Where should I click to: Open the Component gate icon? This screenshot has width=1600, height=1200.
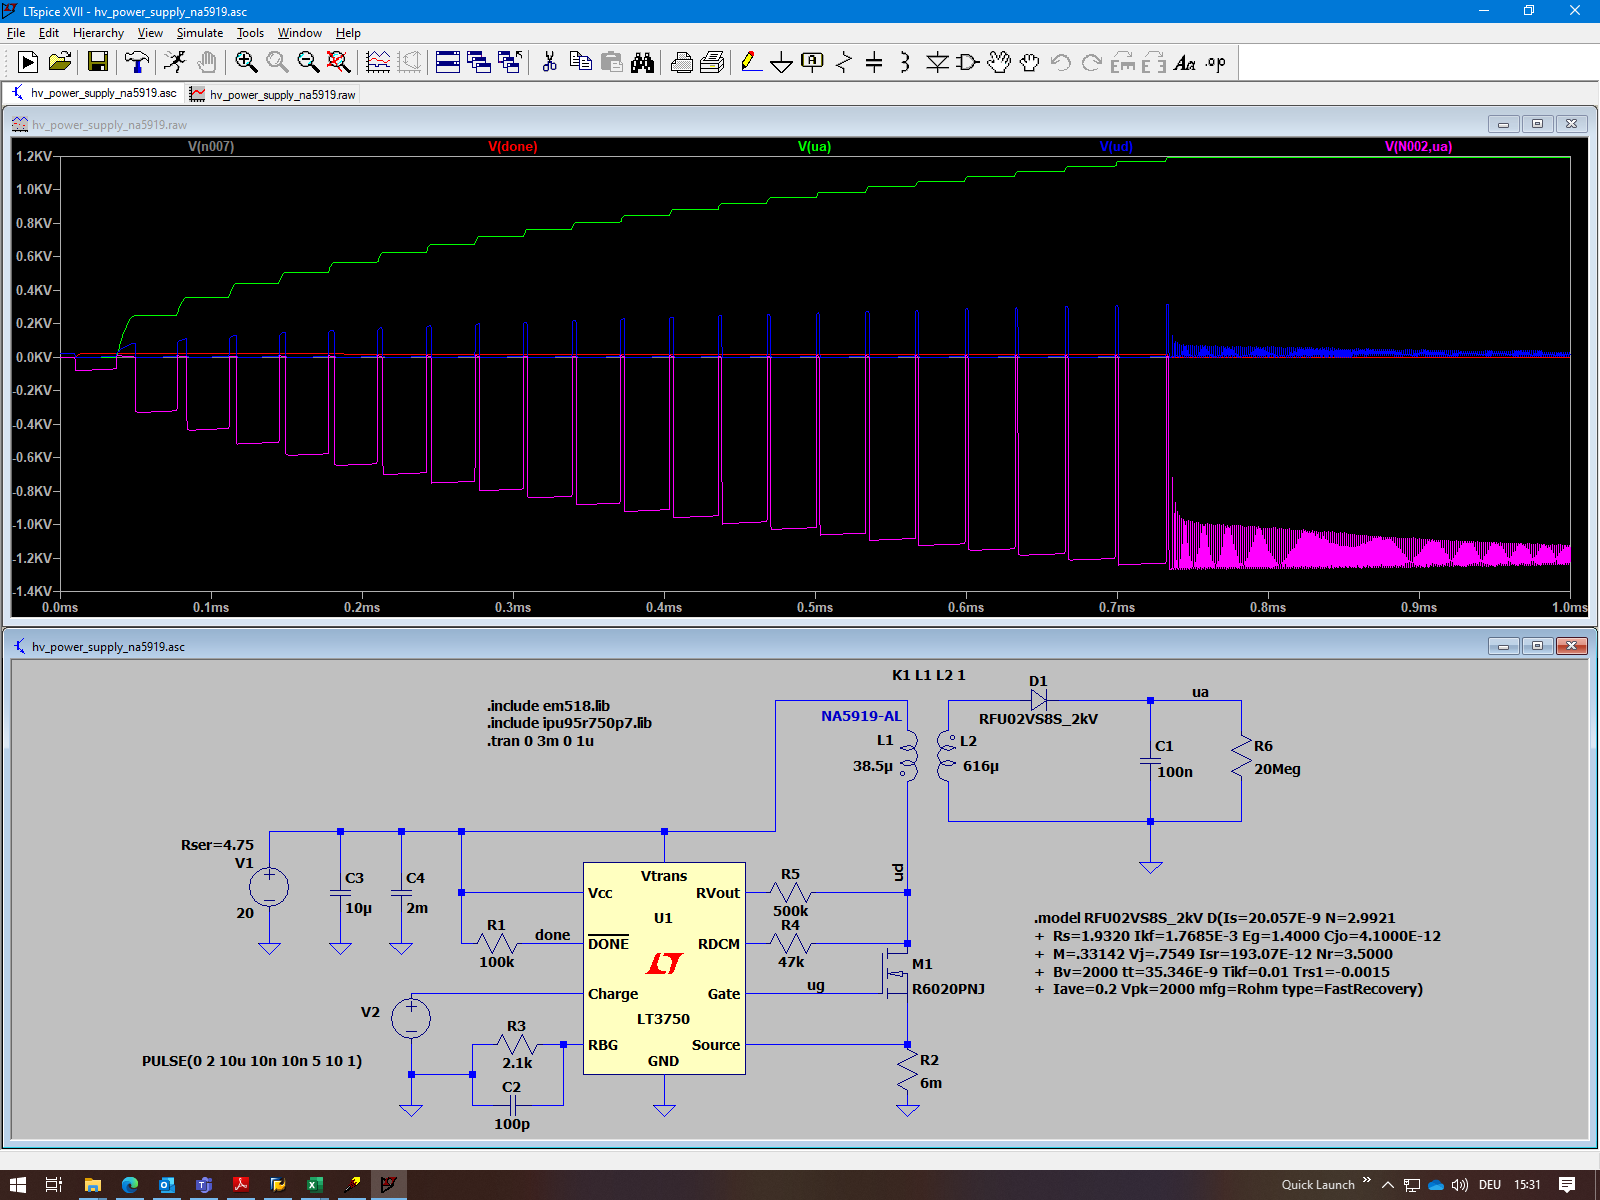point(967,62)
